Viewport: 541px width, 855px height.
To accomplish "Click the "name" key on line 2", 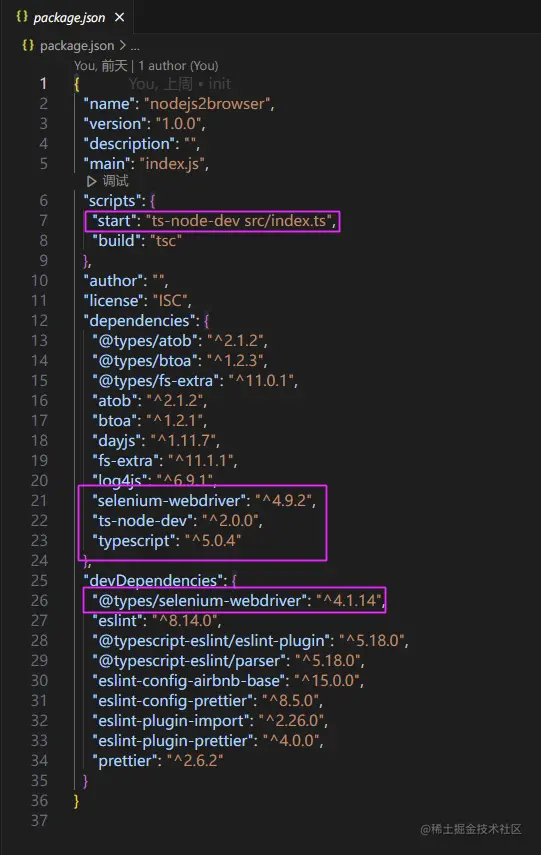I will coord(110,104).
